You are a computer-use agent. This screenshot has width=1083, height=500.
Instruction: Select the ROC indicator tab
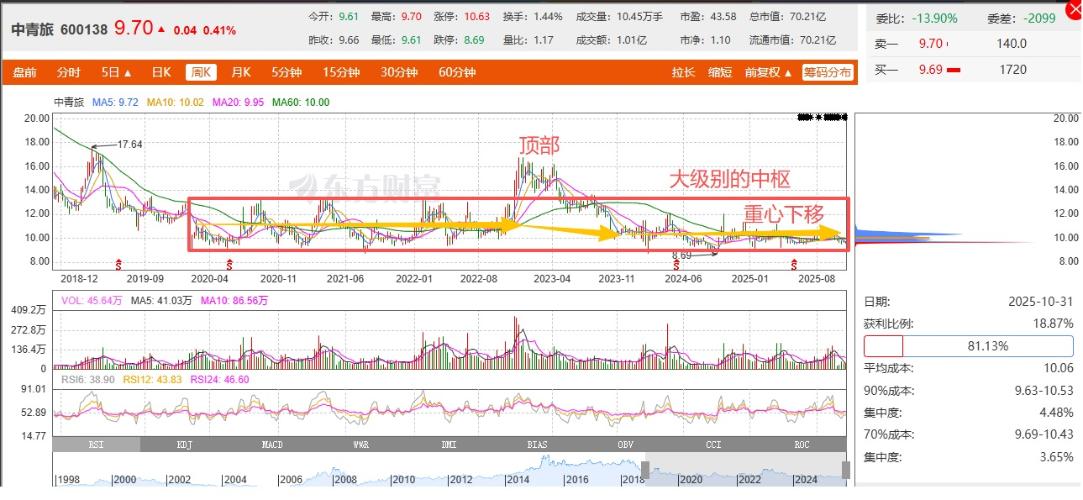point(801,445)
